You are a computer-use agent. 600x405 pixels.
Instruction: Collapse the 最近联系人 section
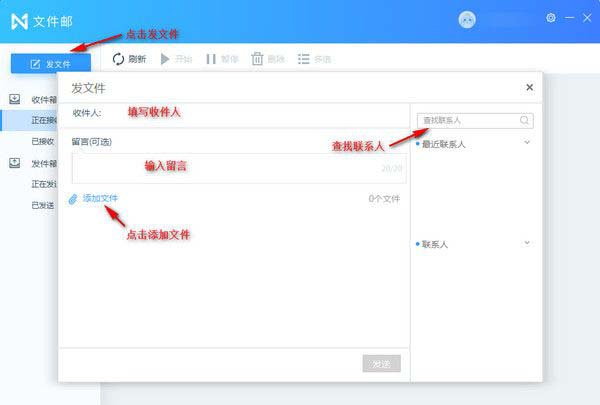click(527, 142)
